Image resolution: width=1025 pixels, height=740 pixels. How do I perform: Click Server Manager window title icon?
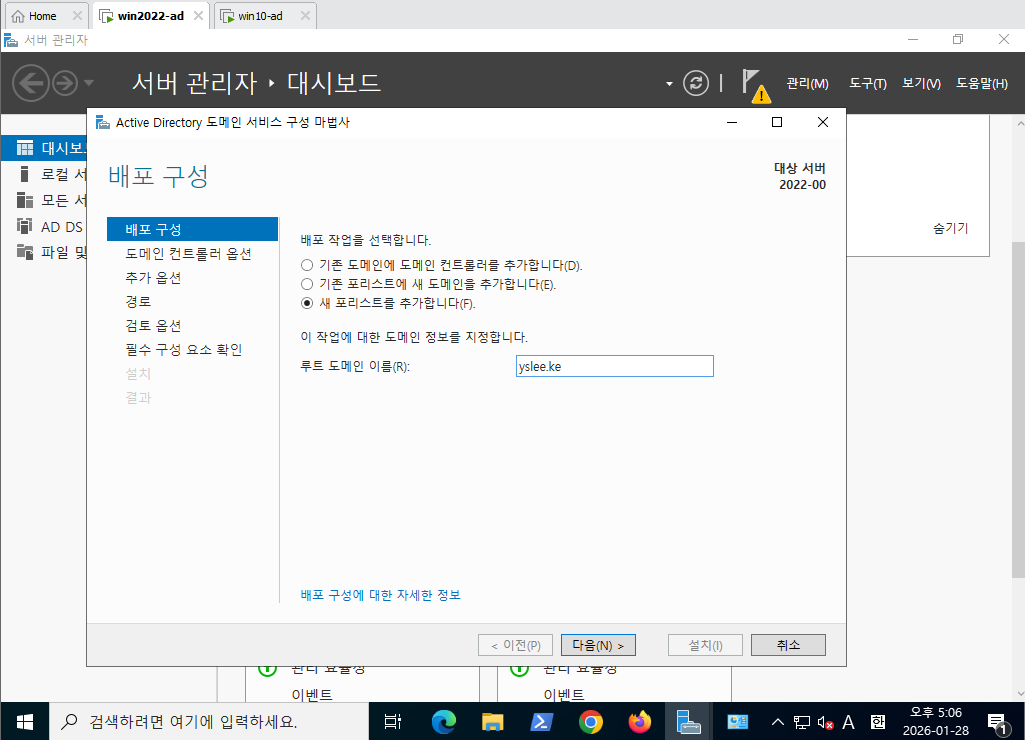point(11,40)
